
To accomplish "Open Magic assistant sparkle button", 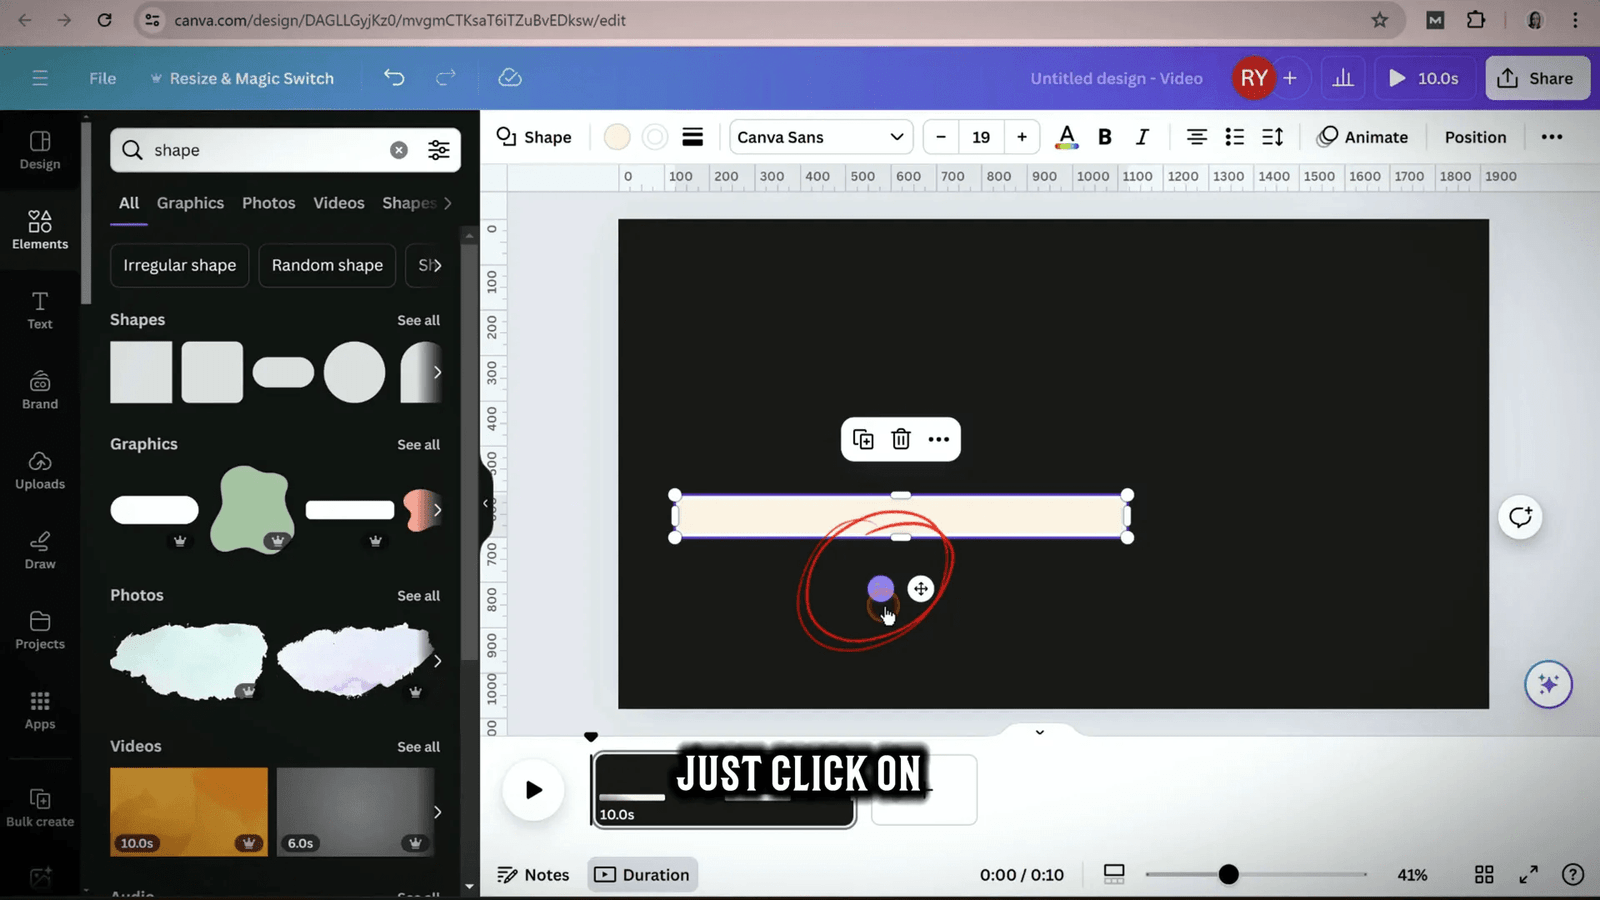I will [x=1548, y=684].
